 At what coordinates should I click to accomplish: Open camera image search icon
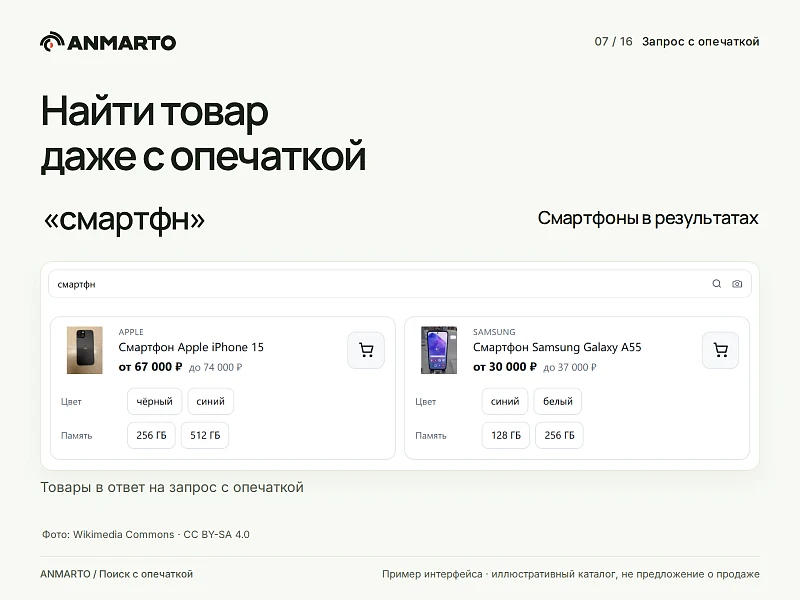[737, 284]
